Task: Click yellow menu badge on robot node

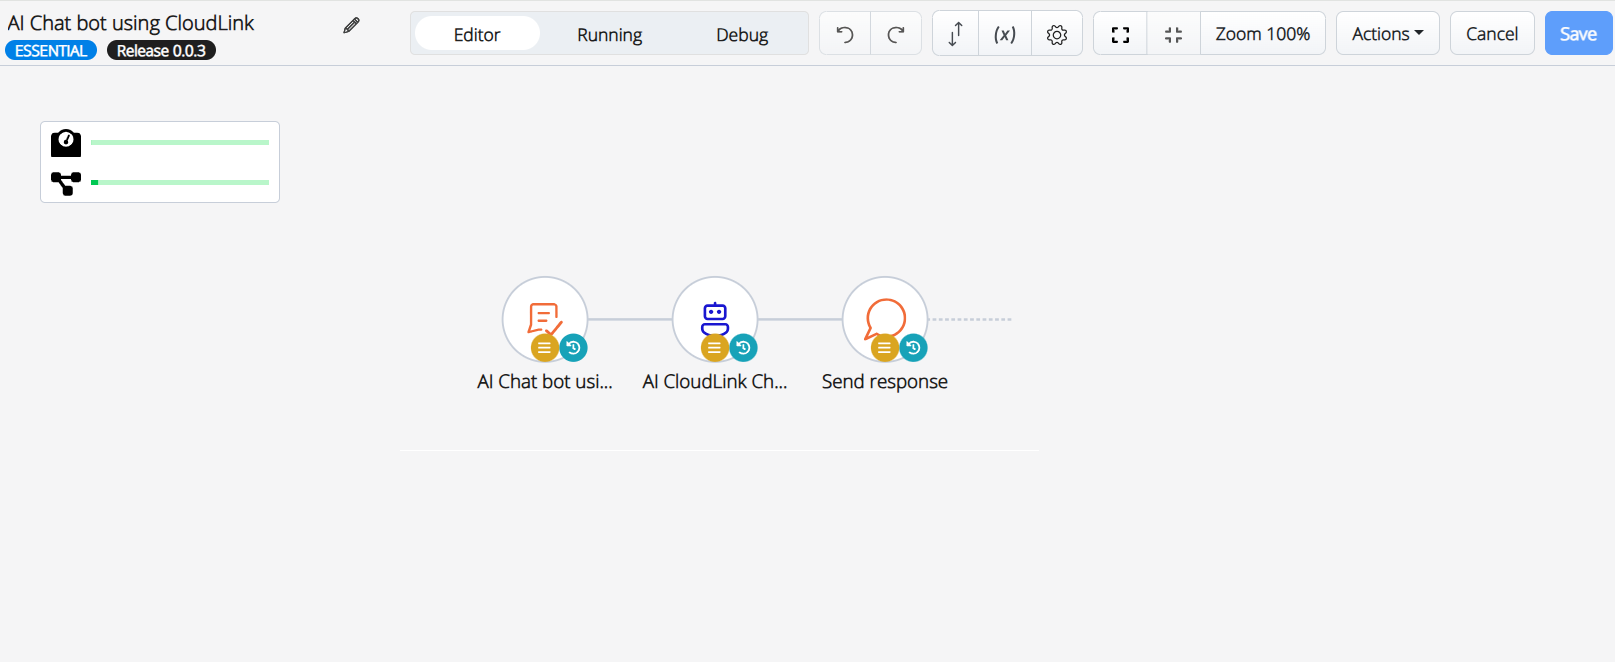Action: (x=714, y=348)
